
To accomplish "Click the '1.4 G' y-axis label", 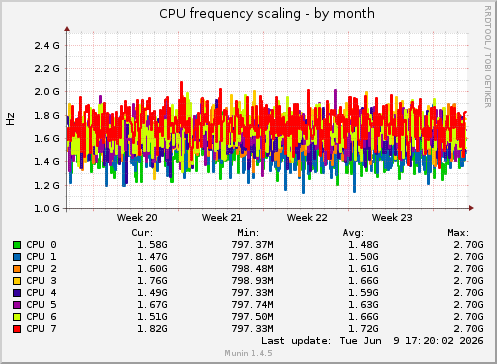I will (x=47, y=162).
